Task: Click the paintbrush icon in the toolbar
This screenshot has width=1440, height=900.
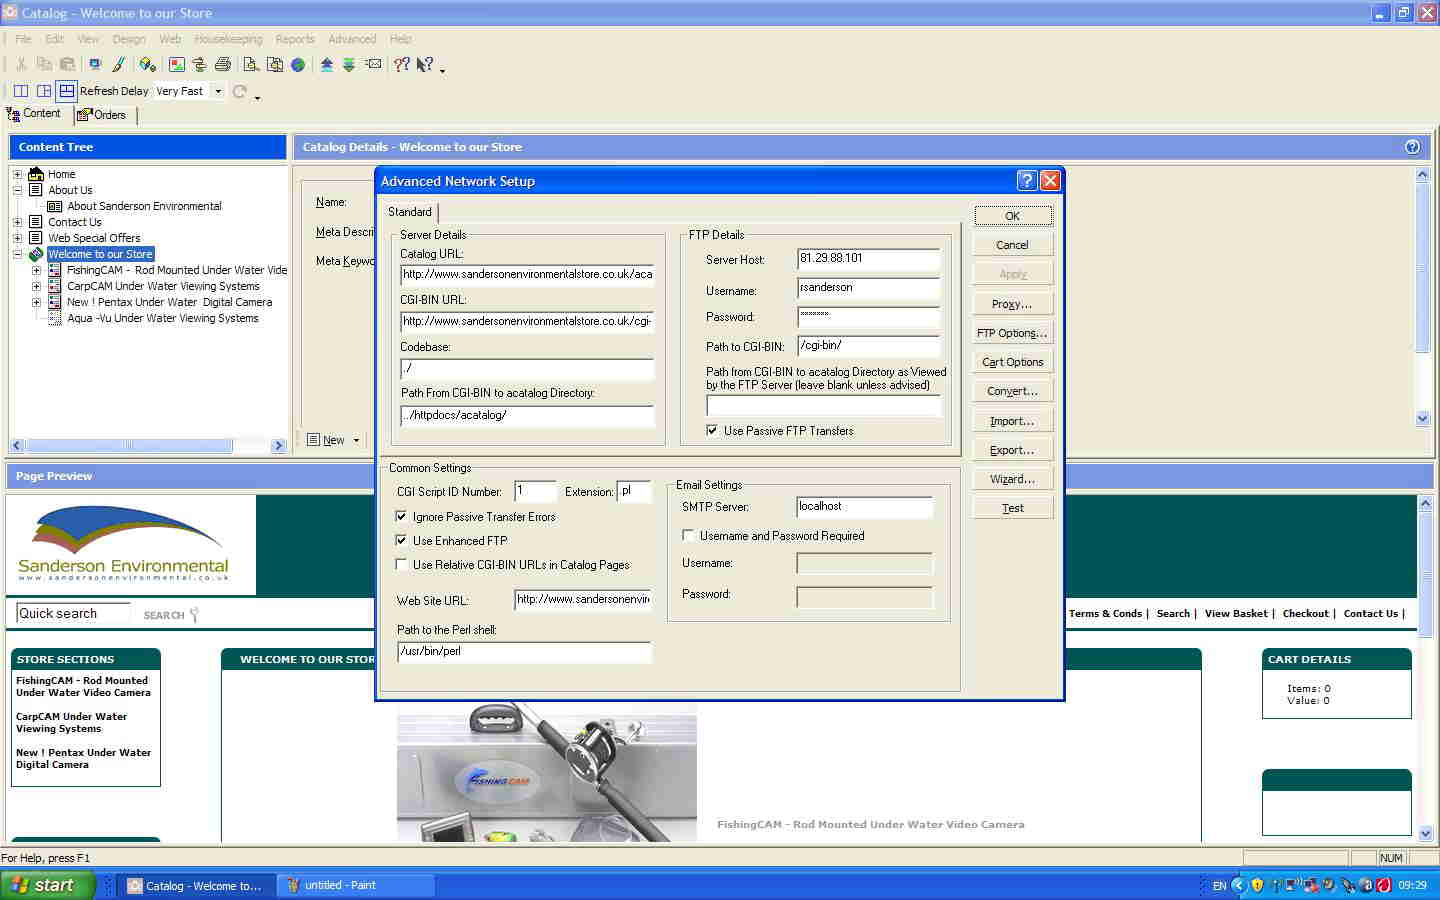Action: (118, 65)
